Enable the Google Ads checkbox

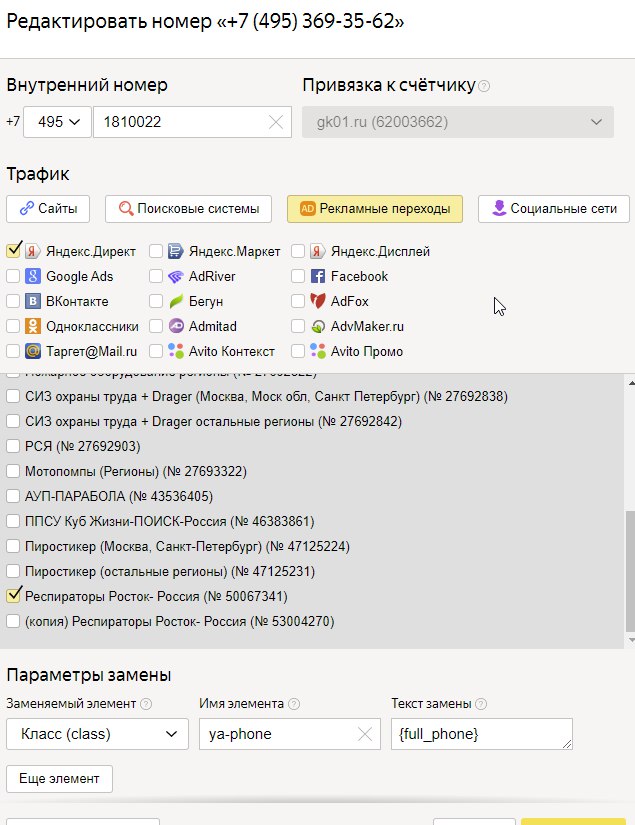13,276
